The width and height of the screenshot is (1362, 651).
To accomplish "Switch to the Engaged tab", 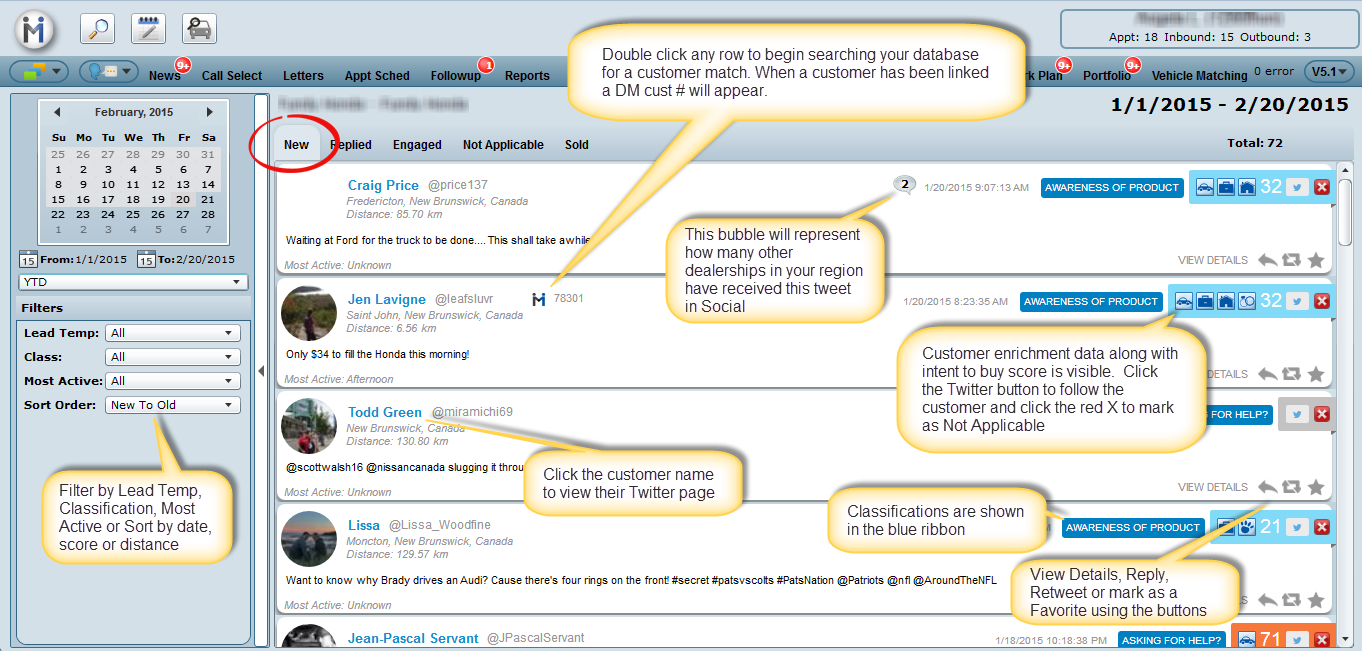I will click(x=417, y=145).
